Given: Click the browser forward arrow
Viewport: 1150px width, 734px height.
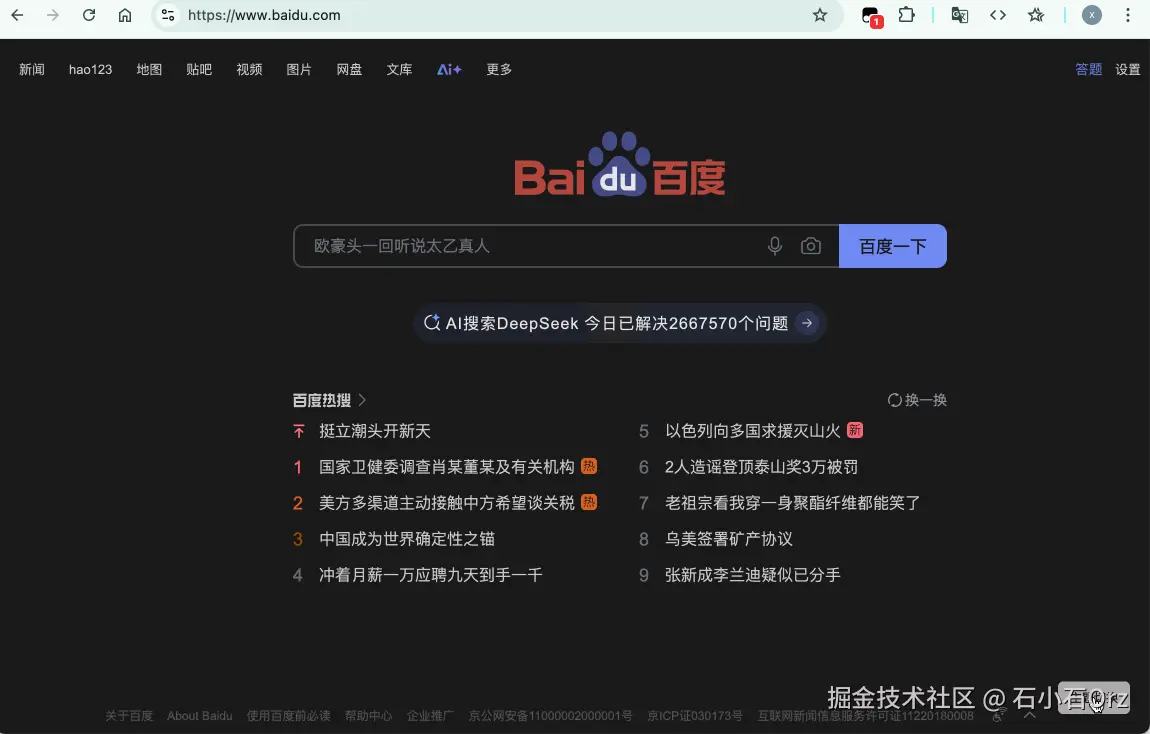Looking at the screenshot, I should tap(53, 15).
